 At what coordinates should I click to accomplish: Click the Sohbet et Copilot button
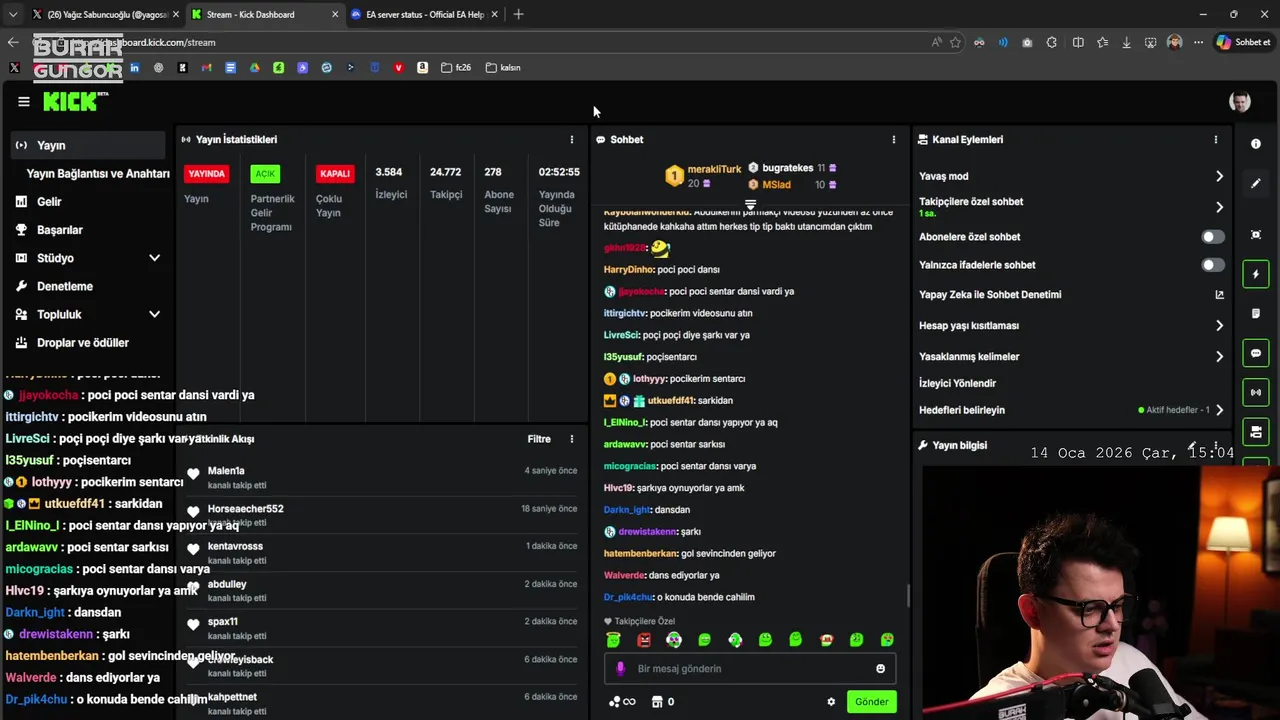click(x=1243, y=42)
